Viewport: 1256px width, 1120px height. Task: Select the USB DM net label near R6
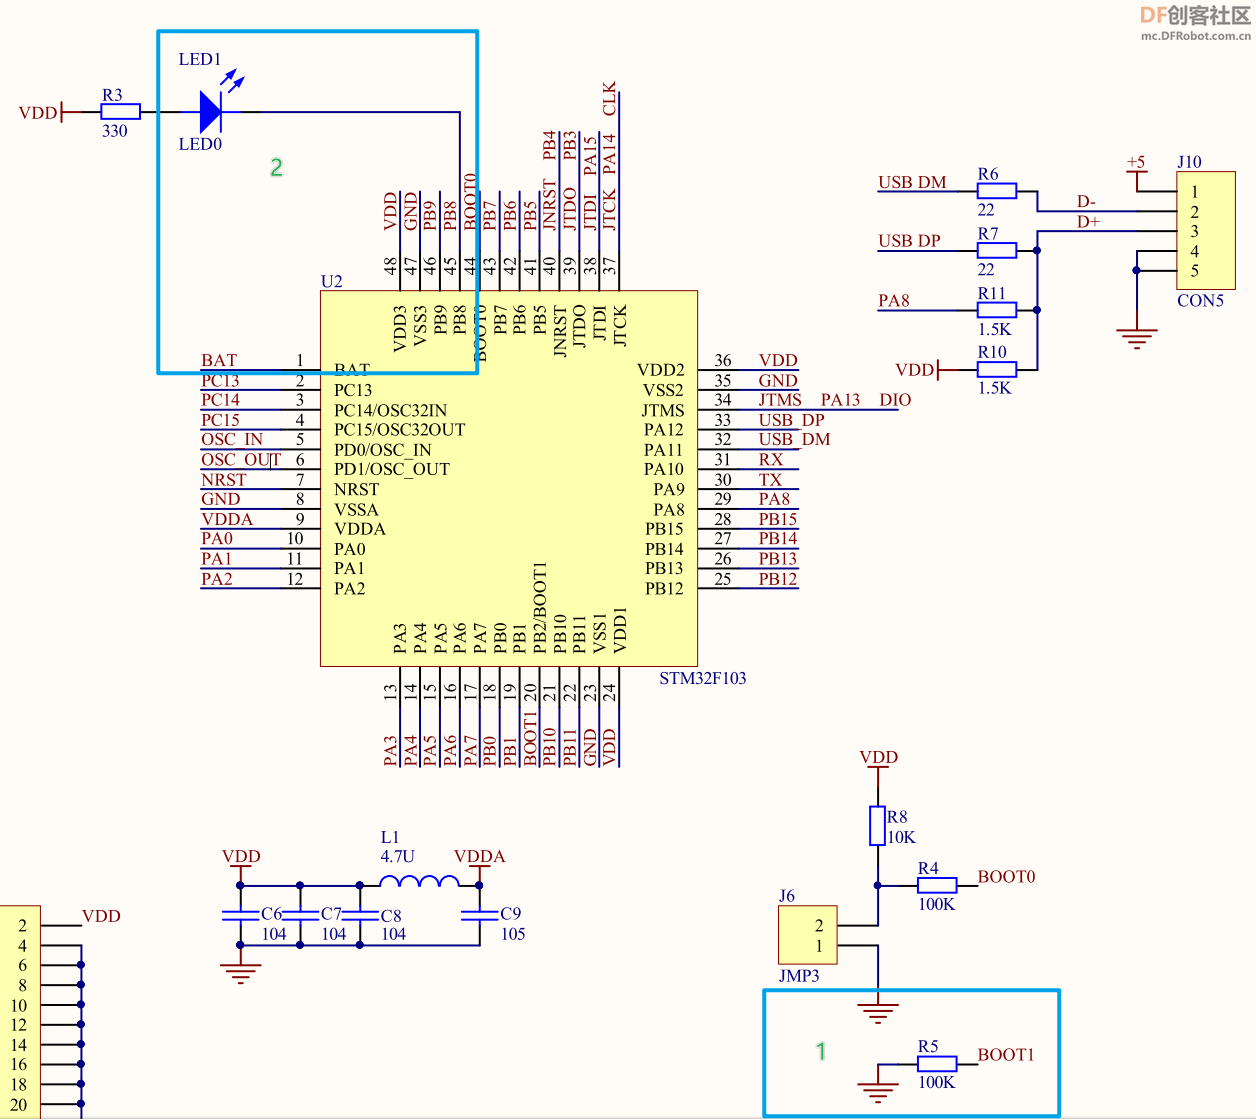tap(912, 182)
